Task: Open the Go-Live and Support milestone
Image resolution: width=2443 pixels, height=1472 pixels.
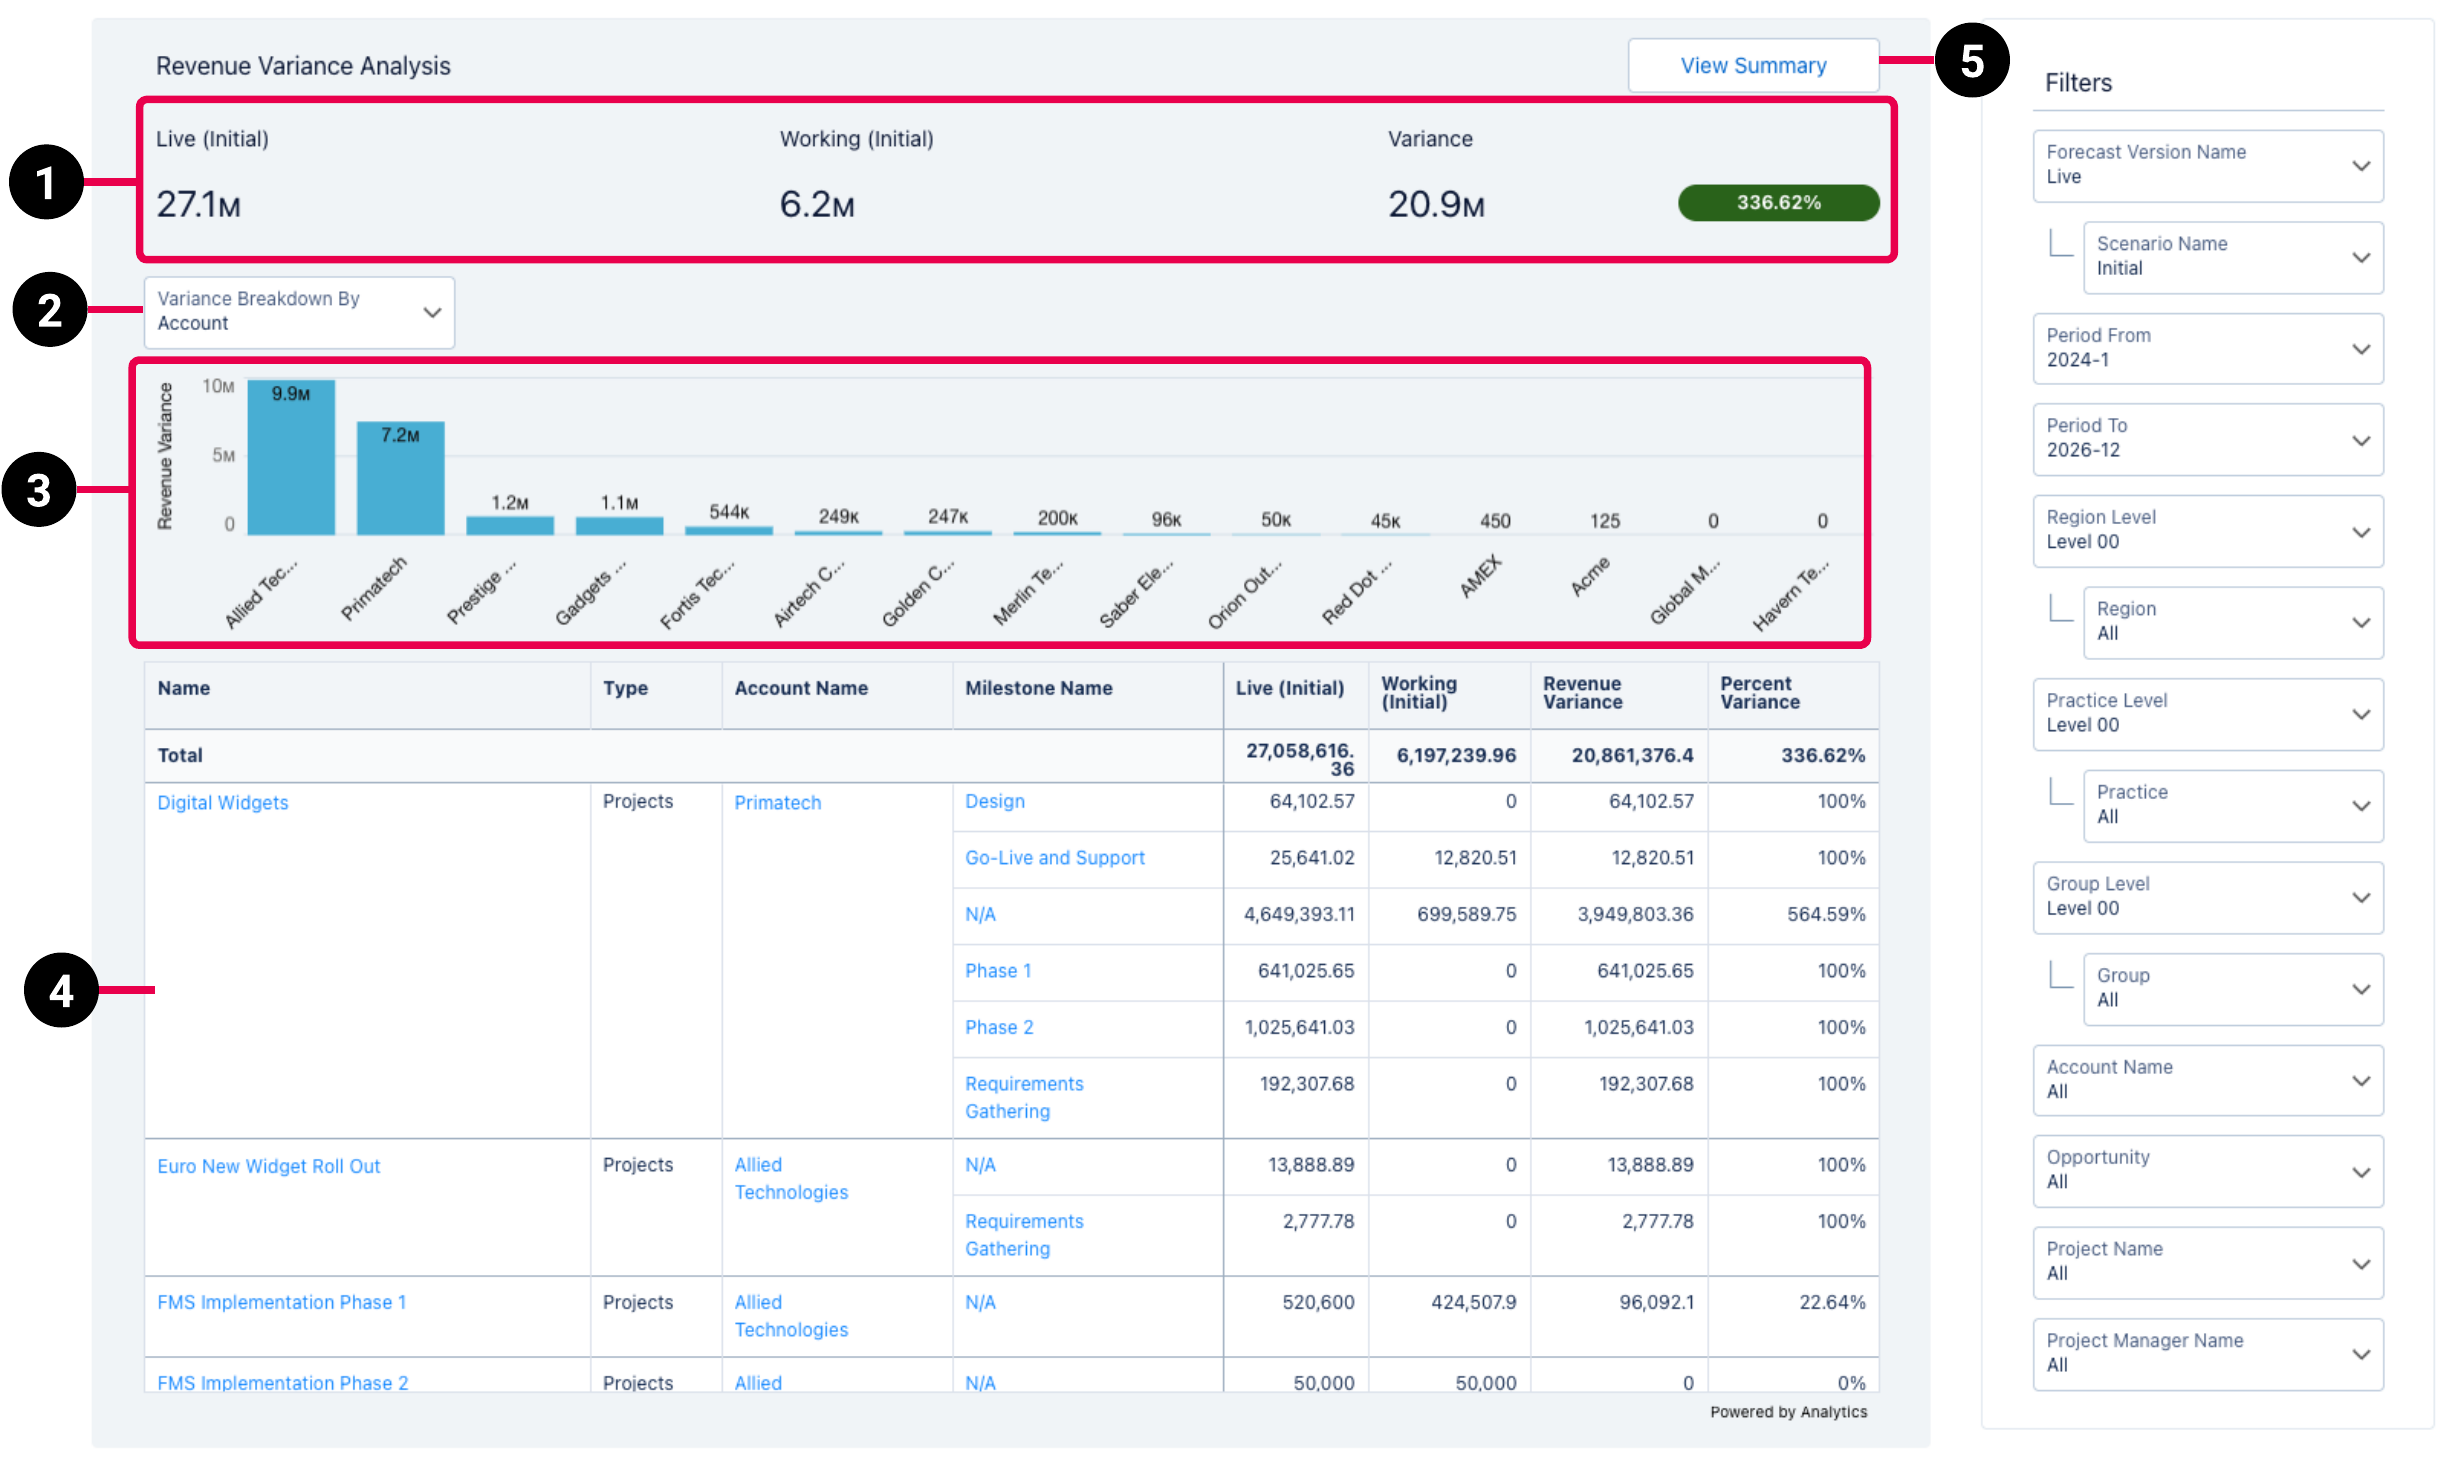Action: [x=1054, y=857]
